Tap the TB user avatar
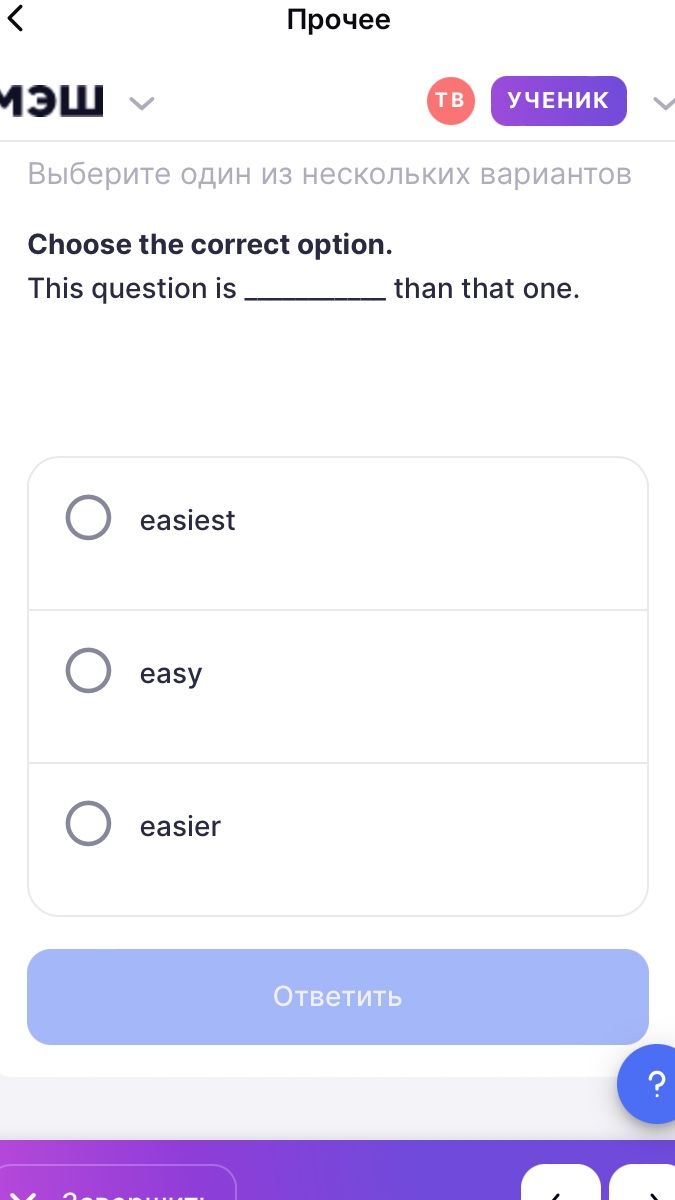675x1200 pixels. pos(450,100)
